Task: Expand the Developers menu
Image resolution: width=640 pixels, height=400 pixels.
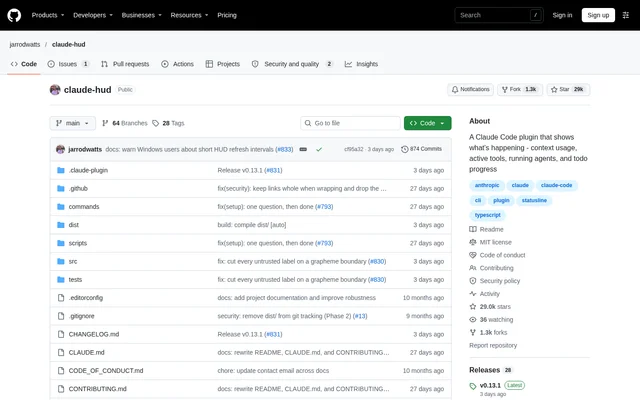Action: point(93,15)
